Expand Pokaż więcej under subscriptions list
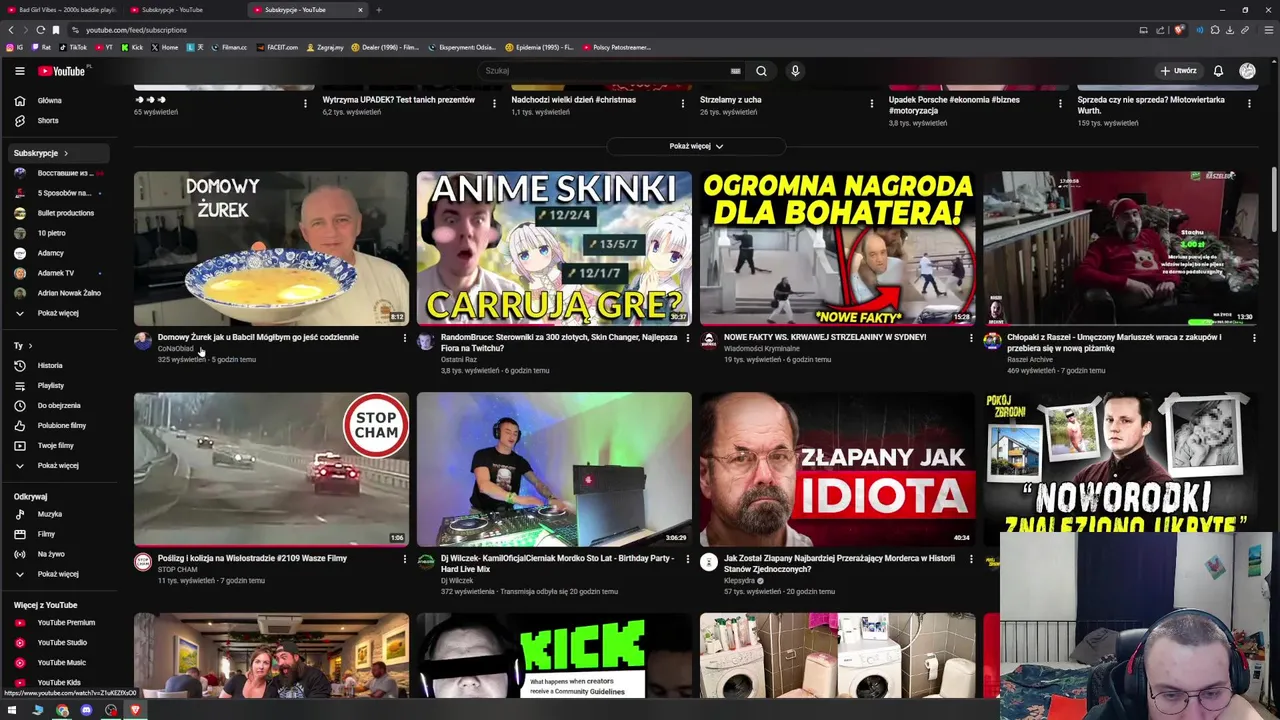The height and width of the screenshot is (720, 1280). (x=60, y=313)
